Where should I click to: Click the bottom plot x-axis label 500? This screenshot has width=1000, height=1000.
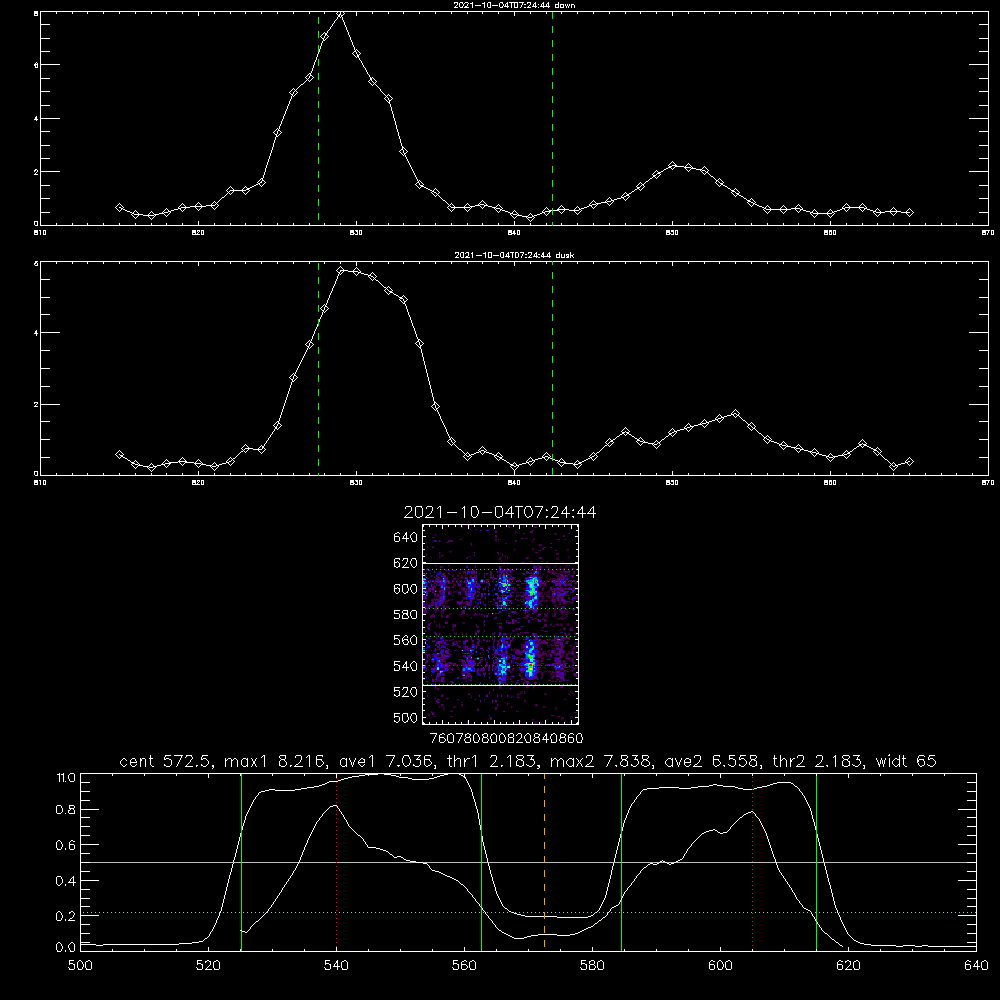pyautogui.click(x=80, y=966)
